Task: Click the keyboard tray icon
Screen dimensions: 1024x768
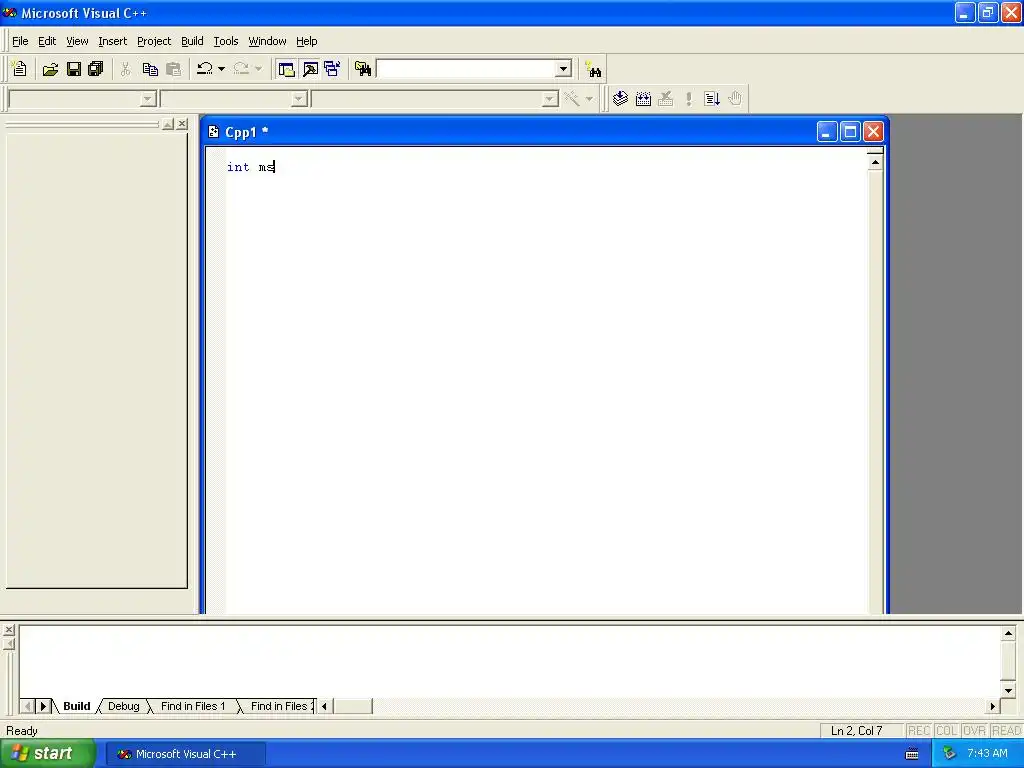Action: click(912, 754)
